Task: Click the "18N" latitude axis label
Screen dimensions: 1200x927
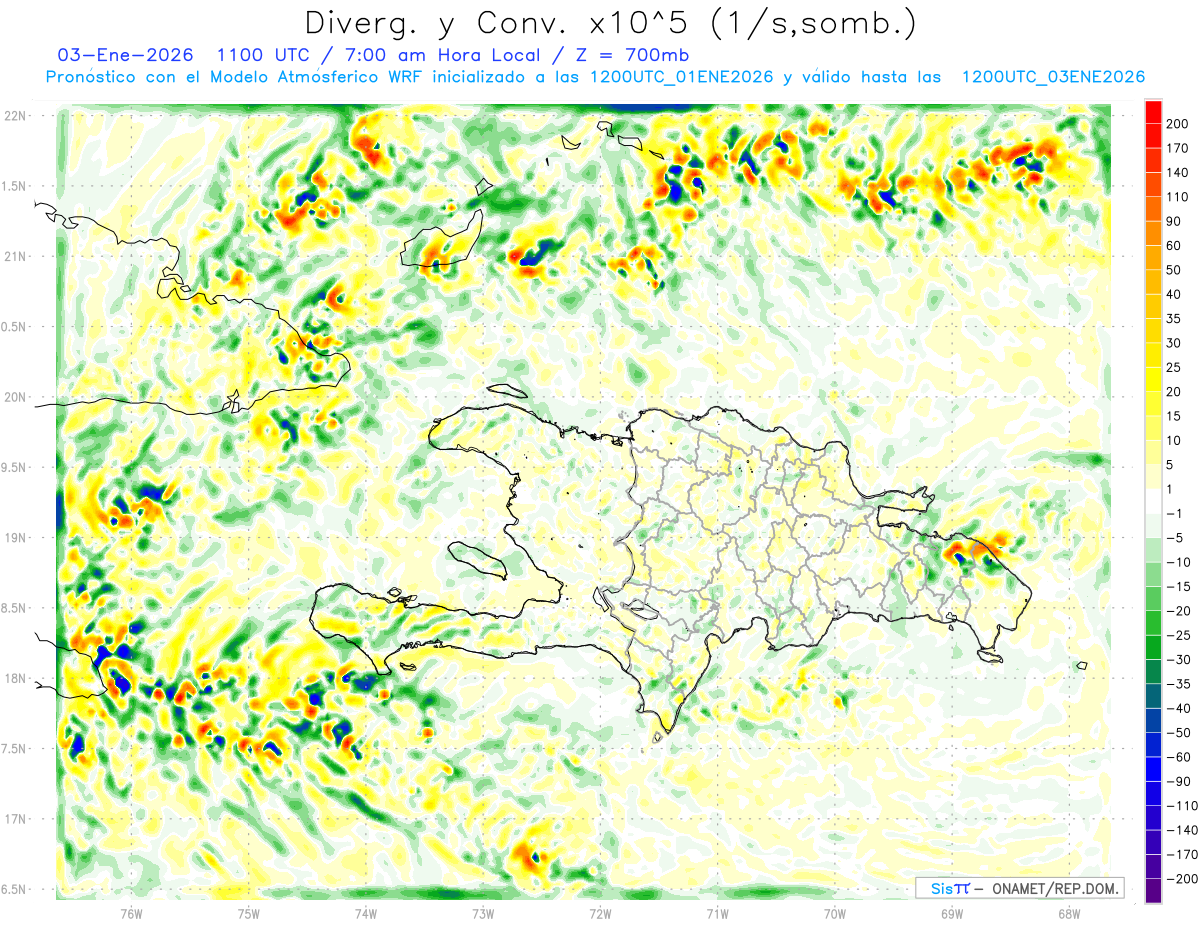Action: tap(16, 678)
